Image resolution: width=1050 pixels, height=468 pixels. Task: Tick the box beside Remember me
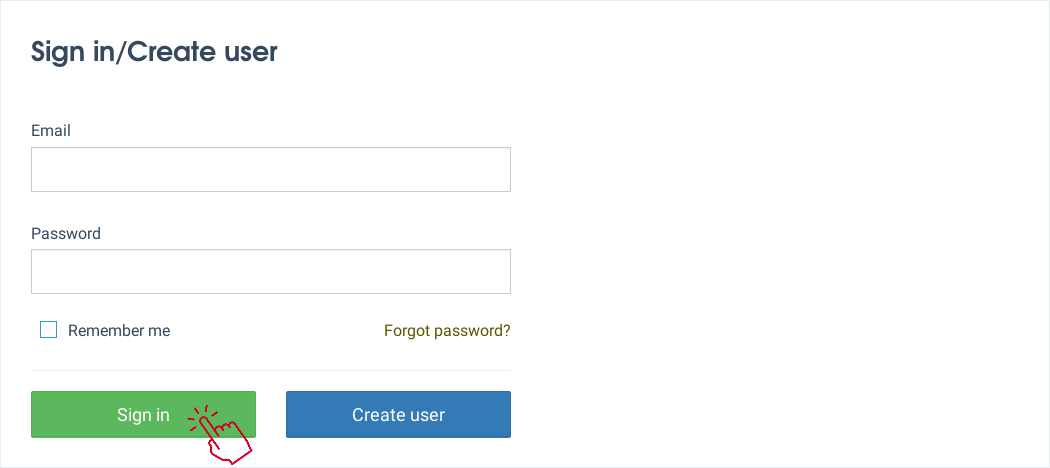(48, 330)
